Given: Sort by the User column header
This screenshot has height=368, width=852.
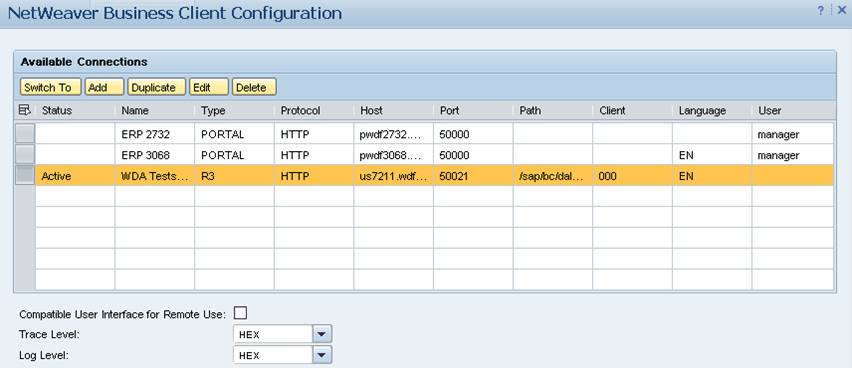Looking at the screenshot, I should pyautogui.click(x=793, y=111).
